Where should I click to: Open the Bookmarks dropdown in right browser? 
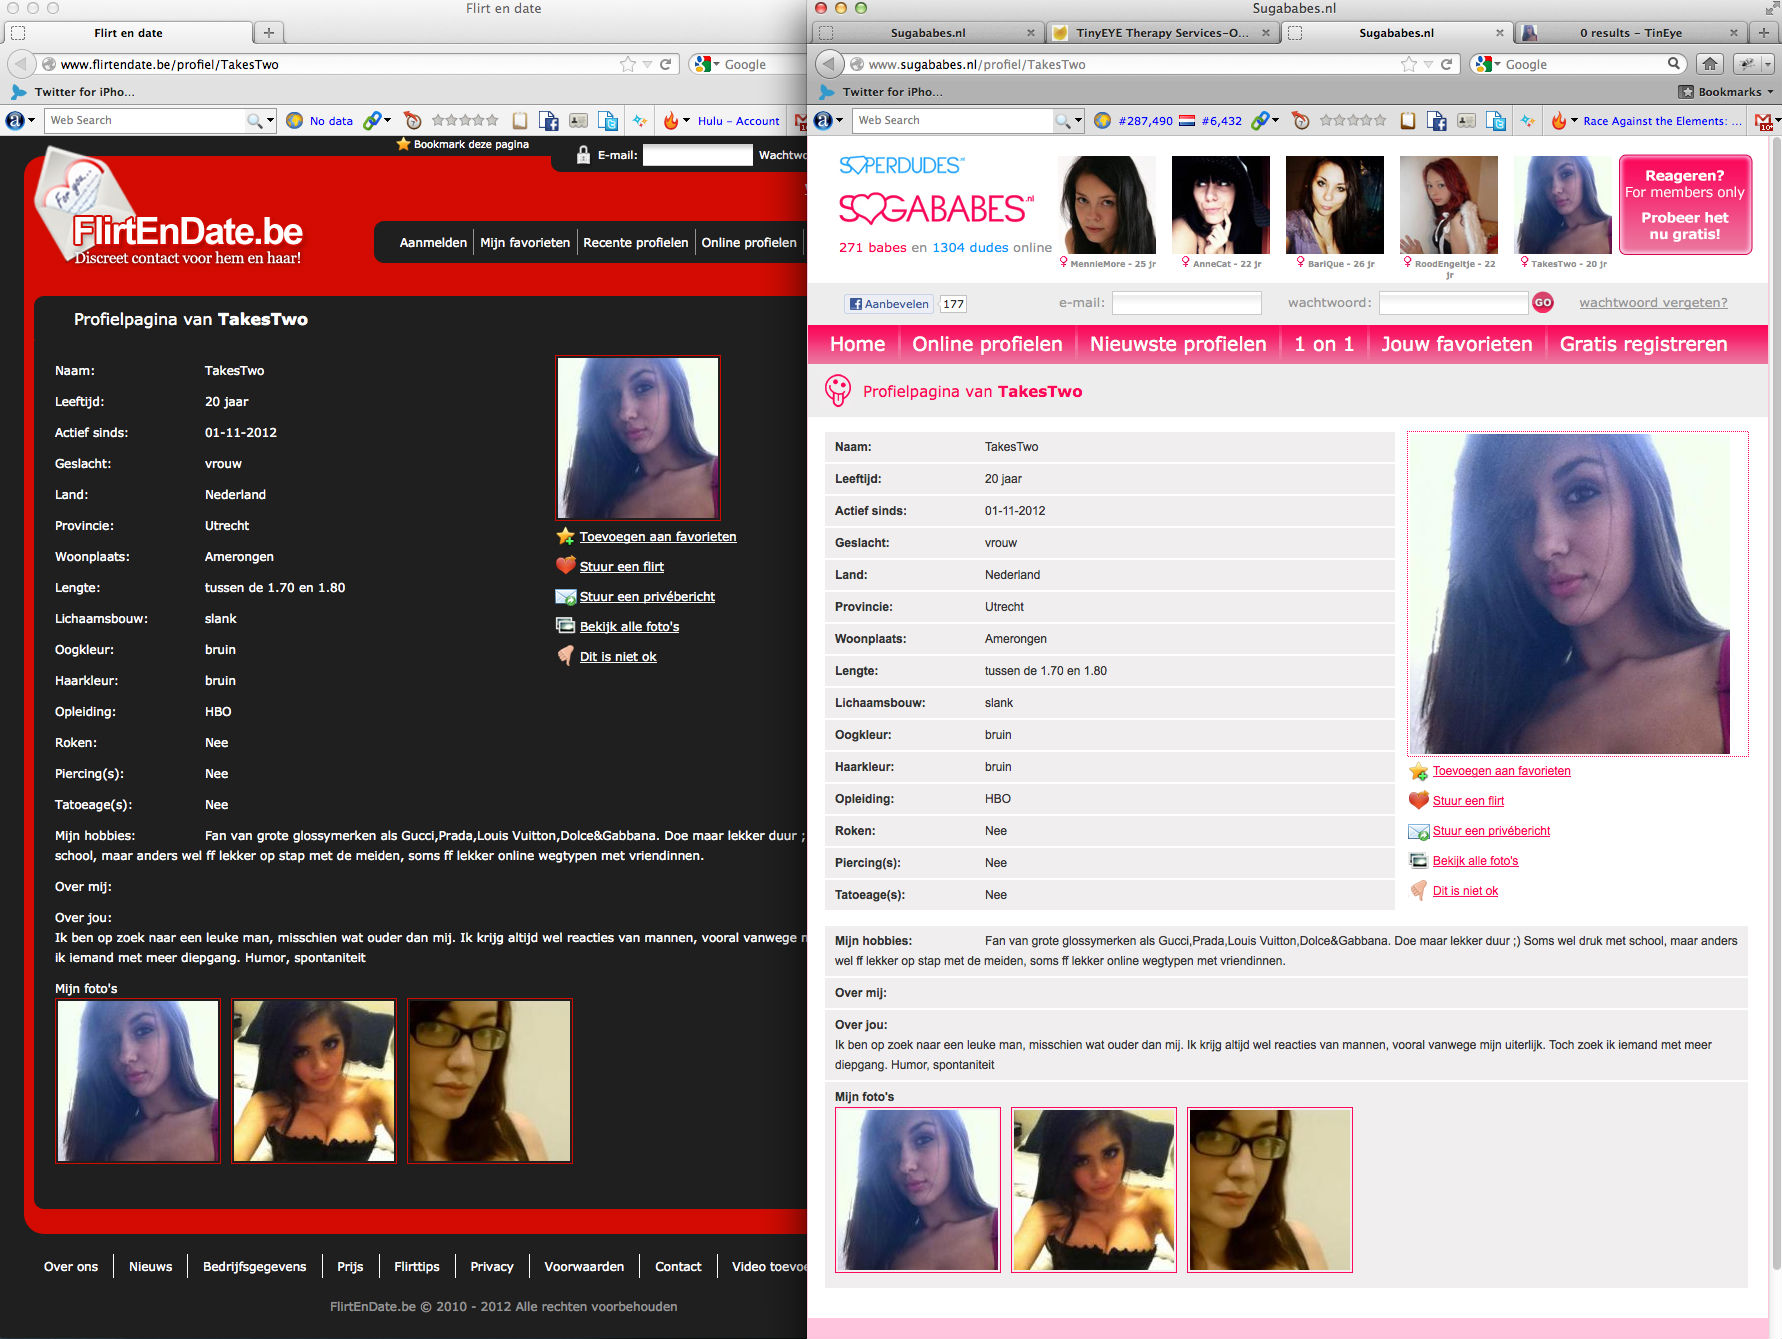pyautogui.click(x=1728, y=92)
